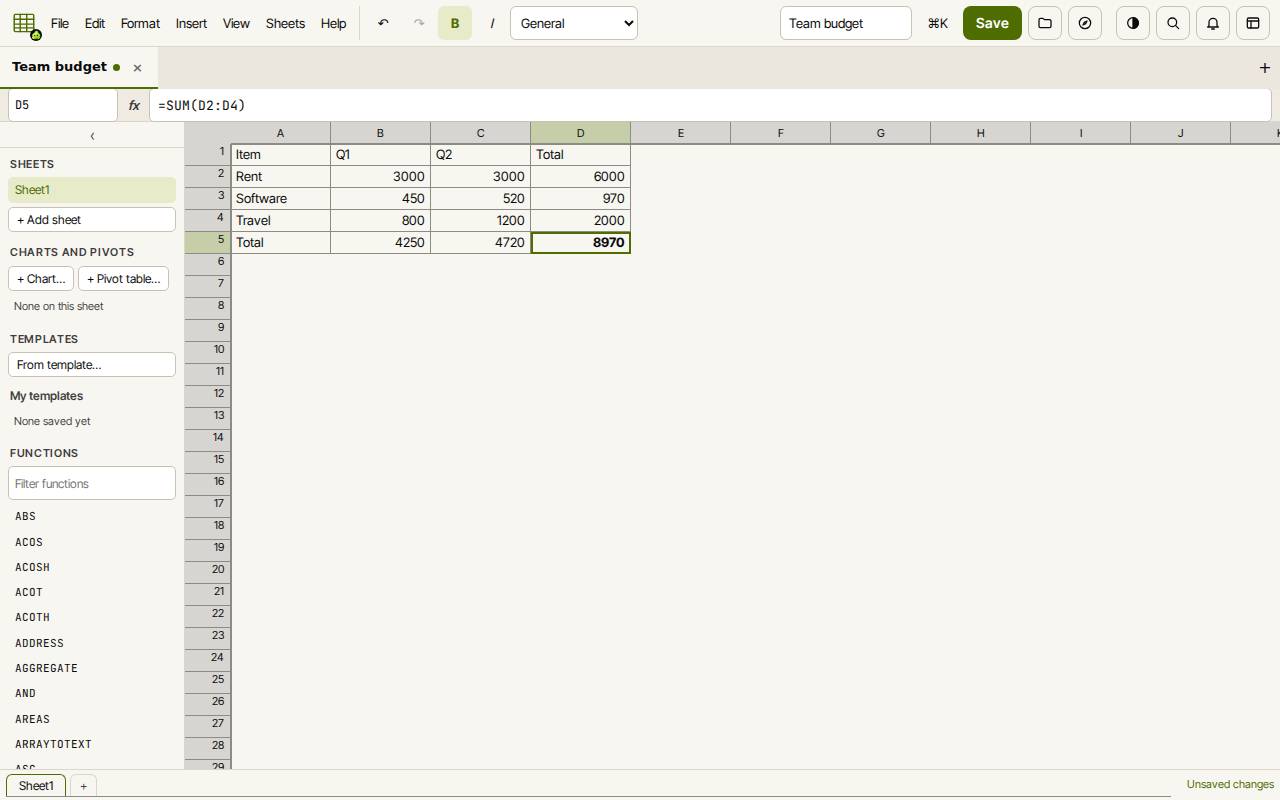The height and width of the screenshot is (800, 1280).
Task: Select column D header
Action: coord(580,133)
